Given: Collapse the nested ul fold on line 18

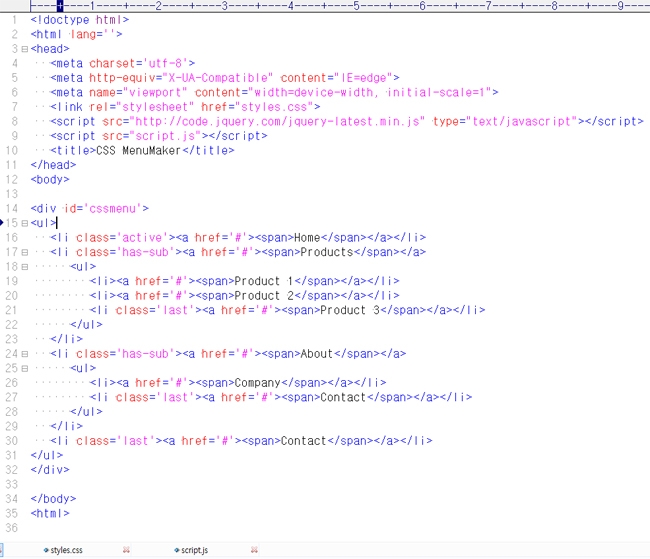Looking at the screenshot, I should pos(24,267).
